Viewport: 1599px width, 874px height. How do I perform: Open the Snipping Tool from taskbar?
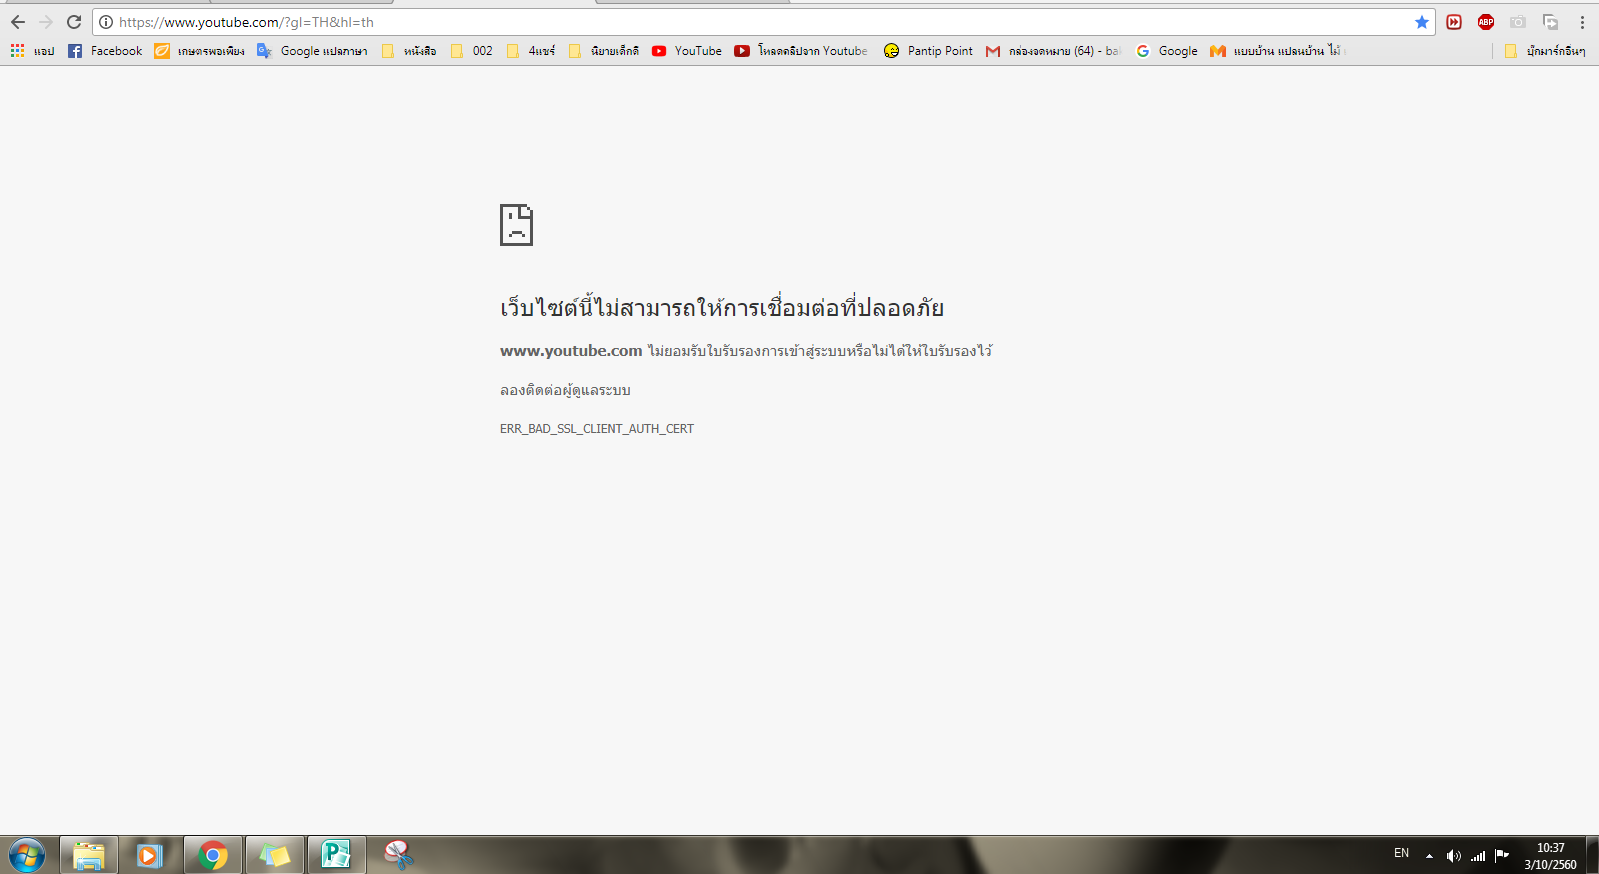tap(398, 855)
